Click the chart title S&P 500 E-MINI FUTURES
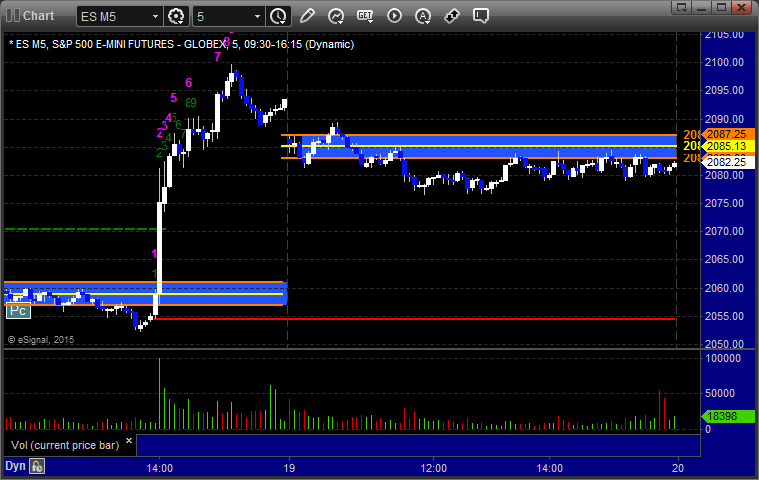This screenshot has height=480, width=759. coord(113,44)
